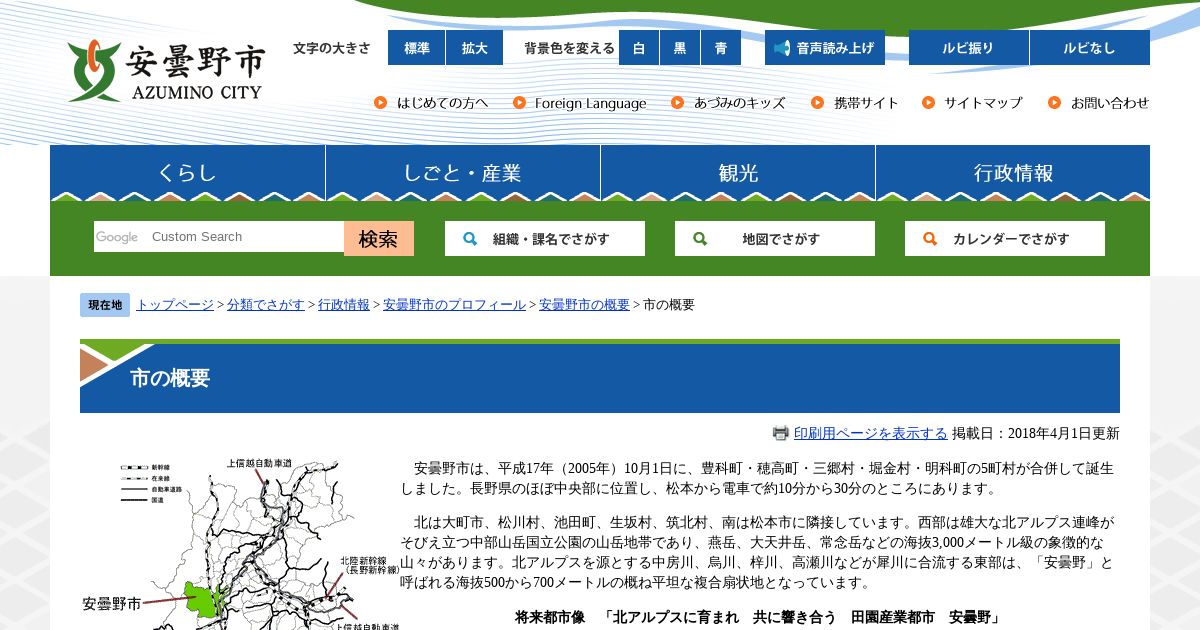Click the 現在地 label
This screenshot has height=630, width=1200.
[x=105, y=305]
